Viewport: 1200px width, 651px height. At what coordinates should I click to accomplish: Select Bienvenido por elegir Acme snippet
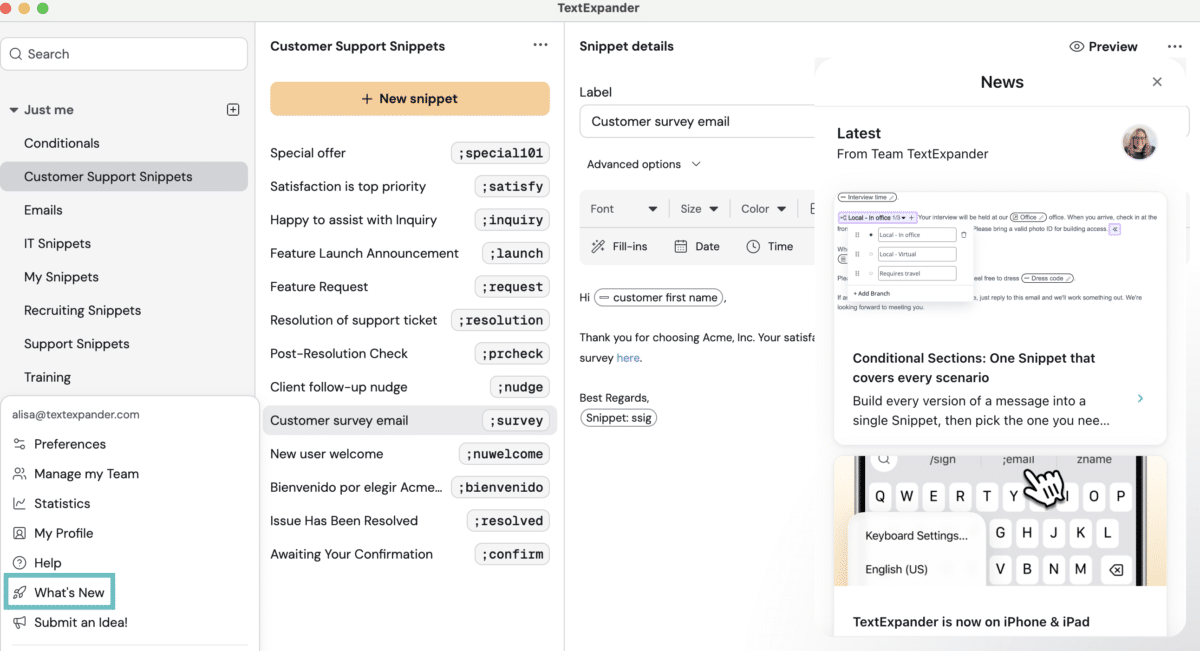tap(410, 487)
